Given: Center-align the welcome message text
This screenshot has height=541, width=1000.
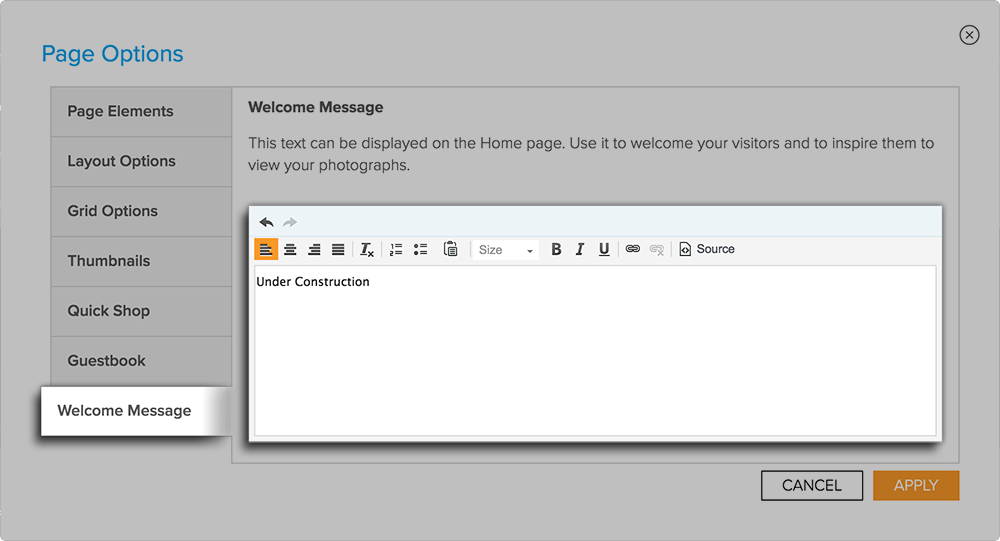Looking at the screenshot, I should click(x=290, y=249).
